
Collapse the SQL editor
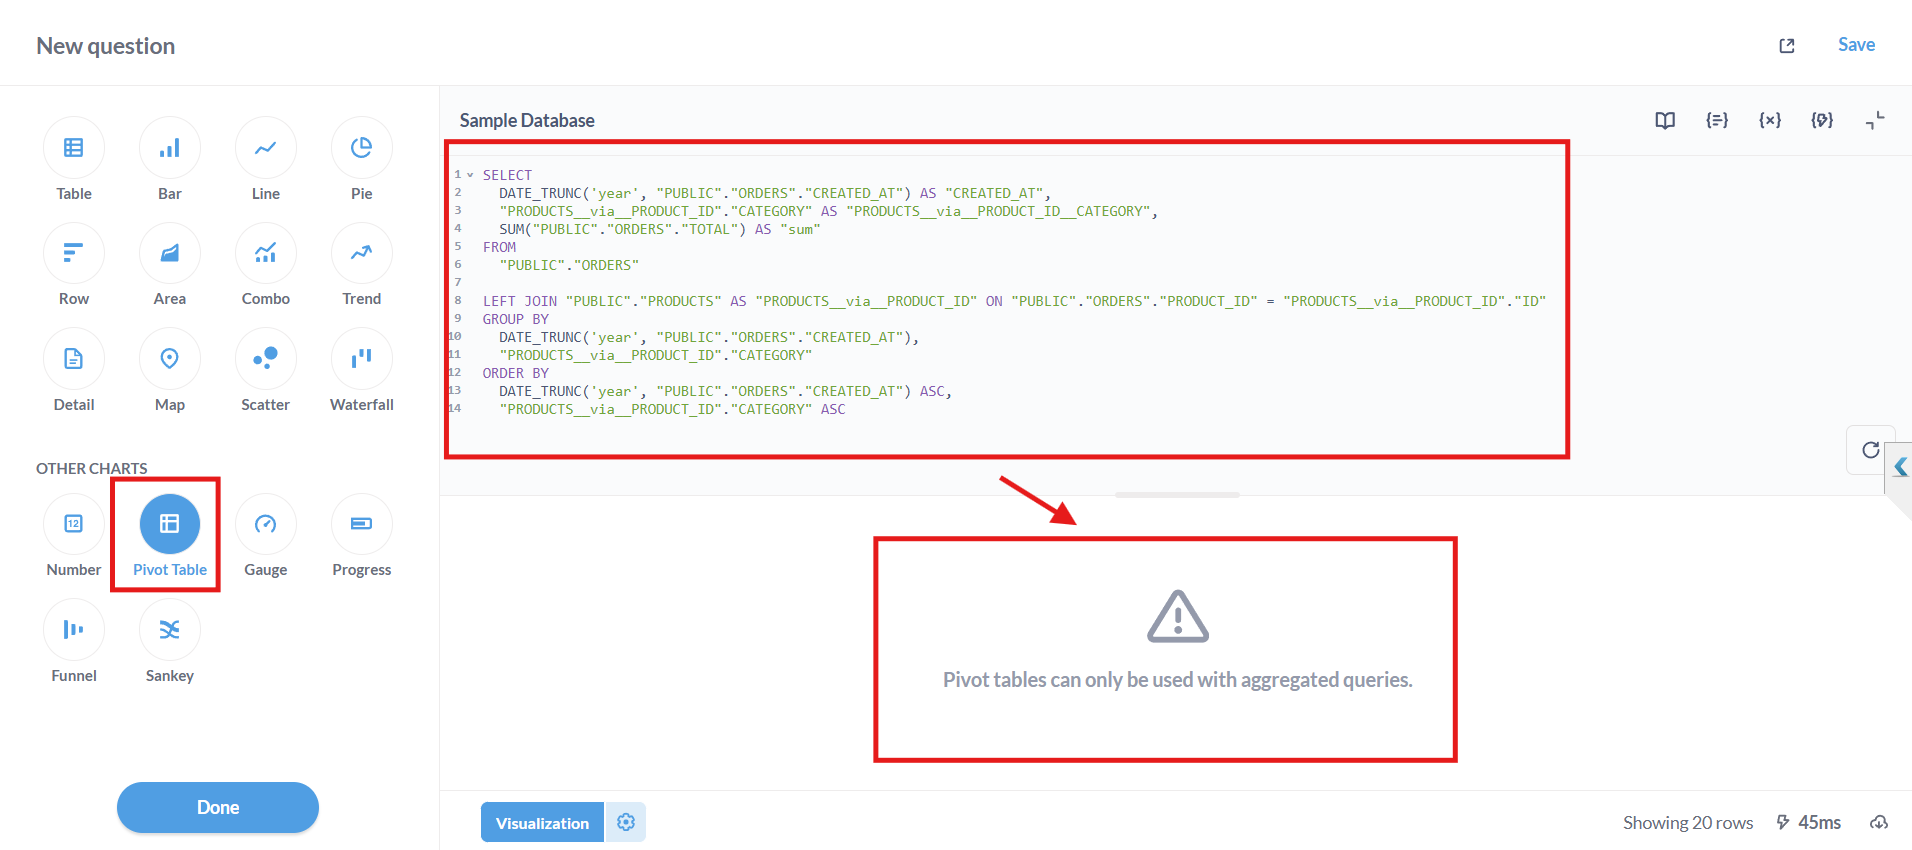click(x=1875, y=120)
